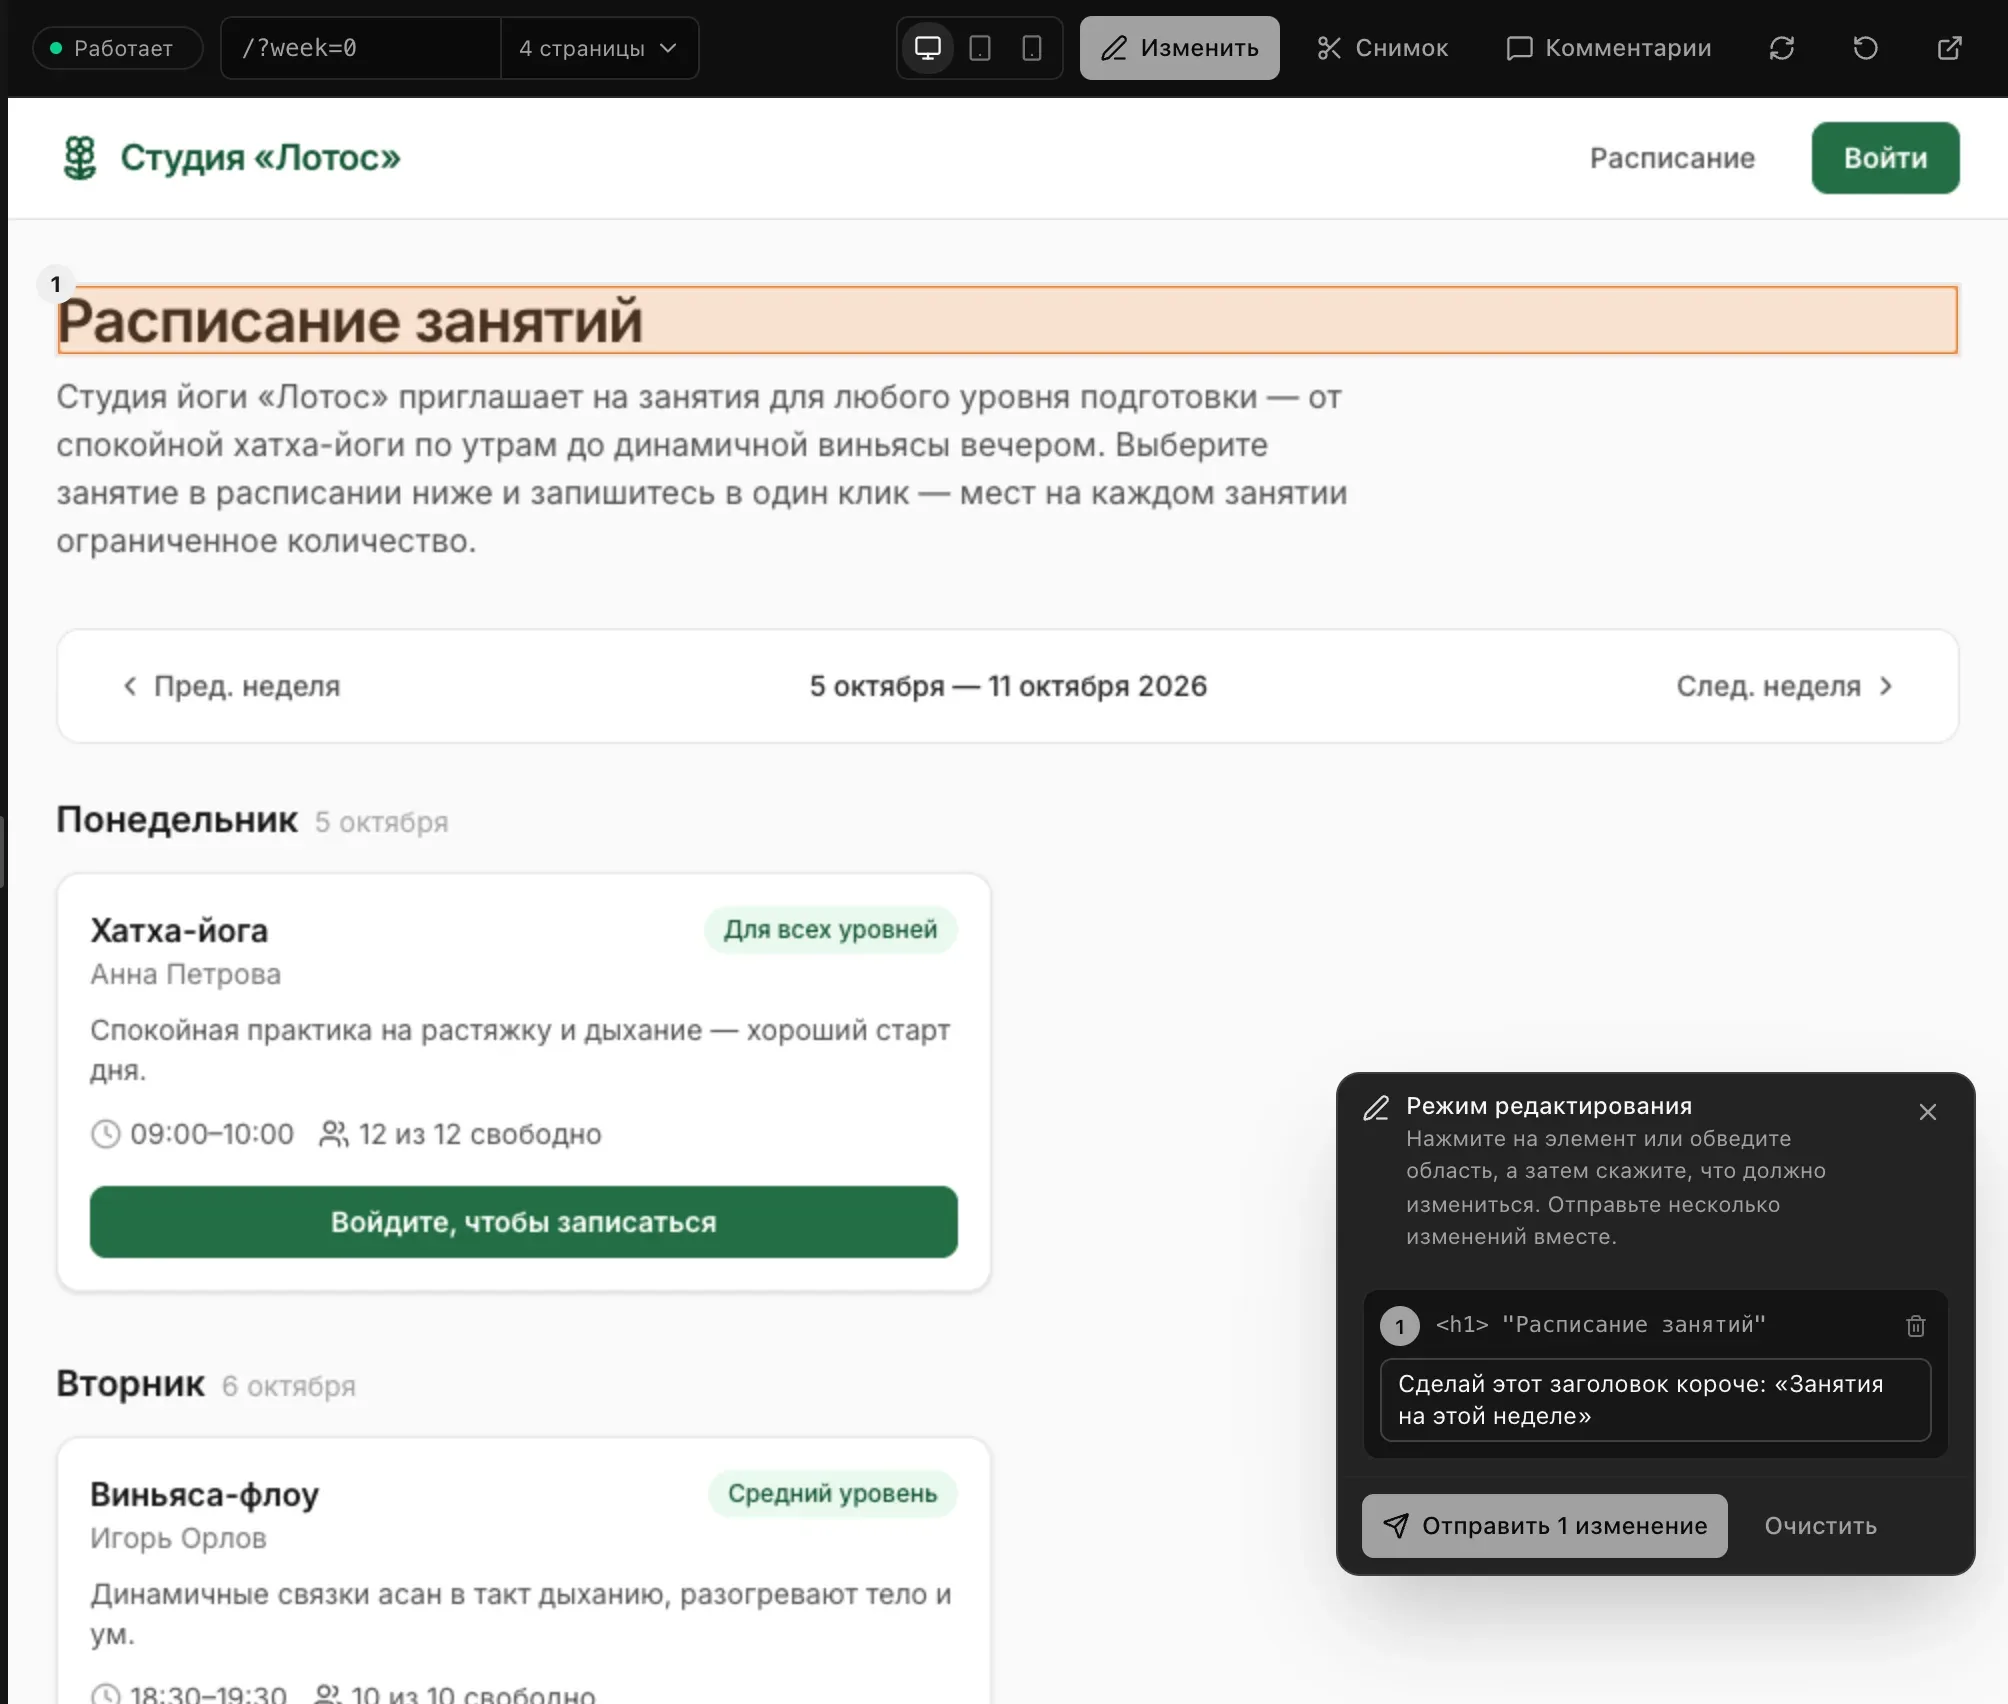The width and height of the screenshot is (2008, 1704).
Task: Open the Комментарии panel
Action: click(1609, 48)
